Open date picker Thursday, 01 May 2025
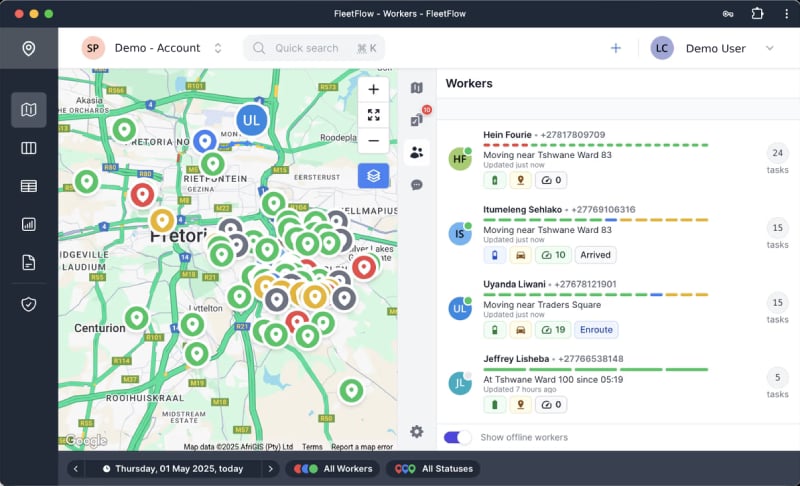This screenshot has width=800, height=486. point(173,469)
